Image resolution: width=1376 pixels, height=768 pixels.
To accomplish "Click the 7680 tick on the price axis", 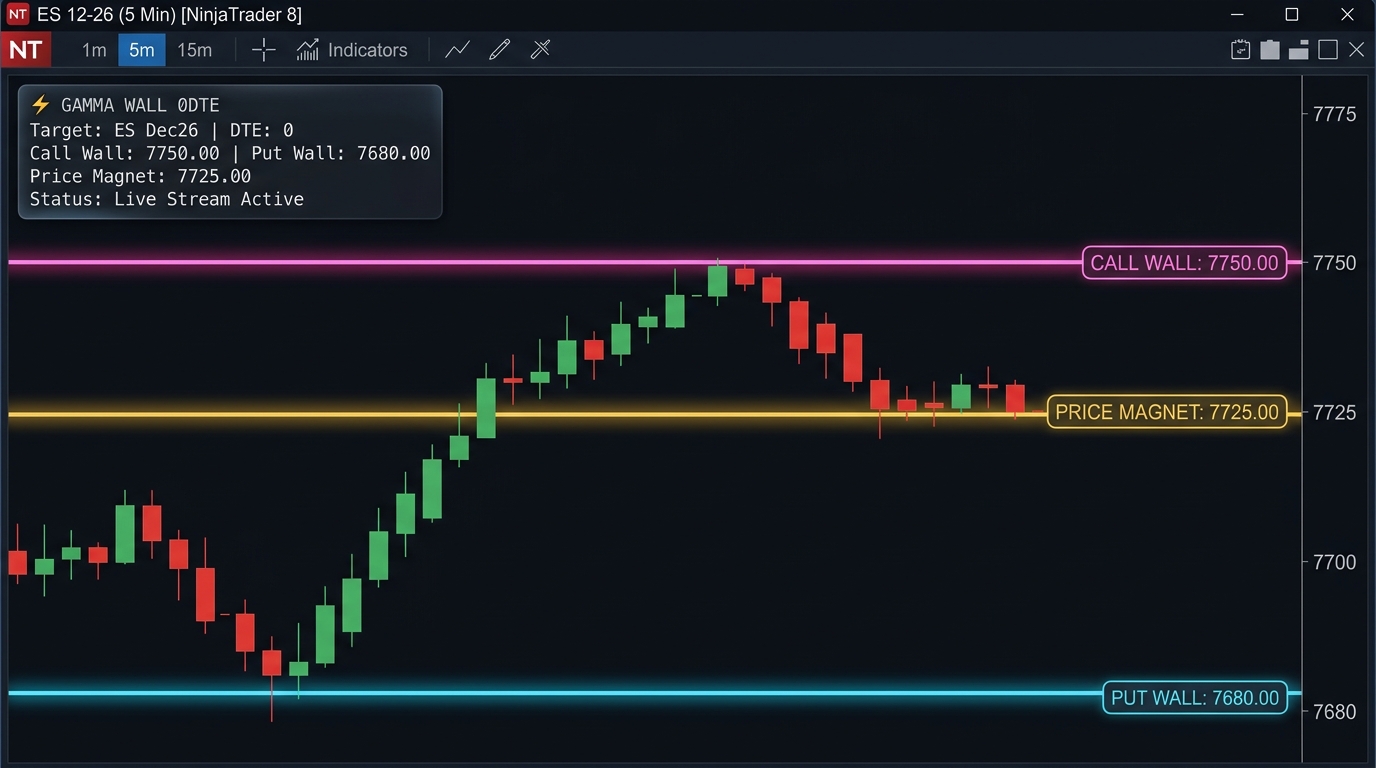I will pyautogui.click(x=1334, y=712).
